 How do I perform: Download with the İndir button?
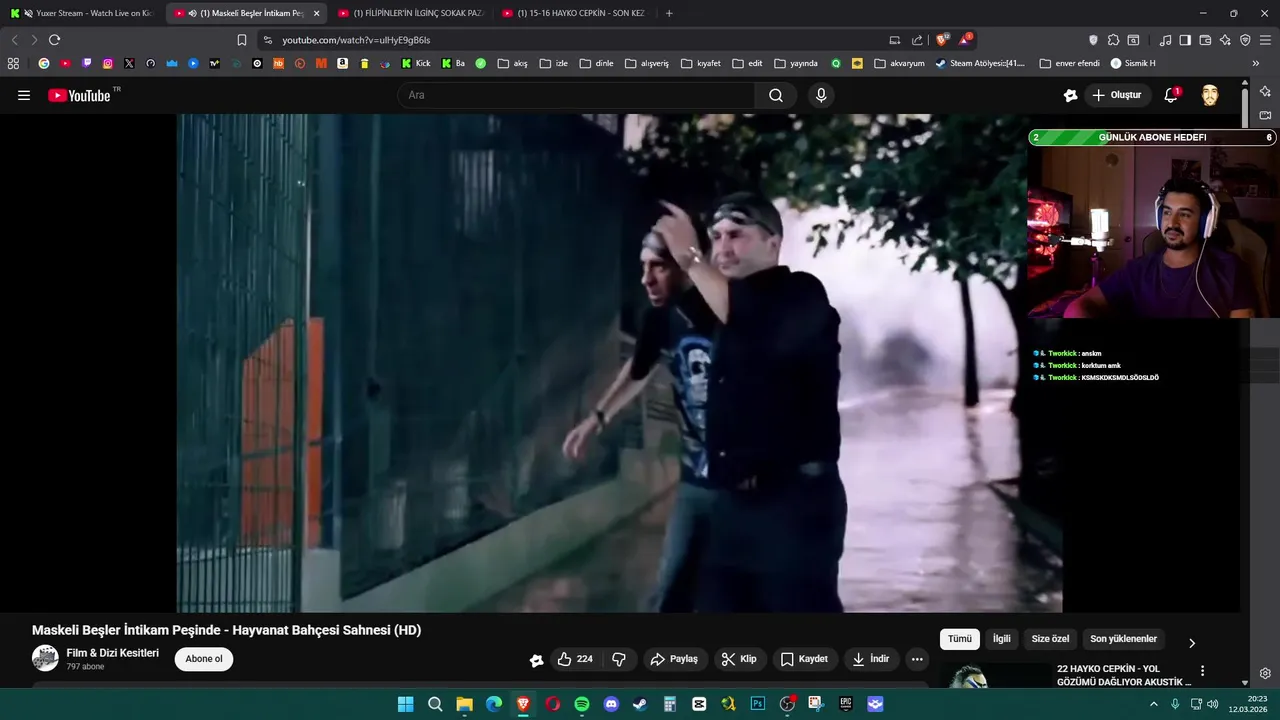coord(870,659)
